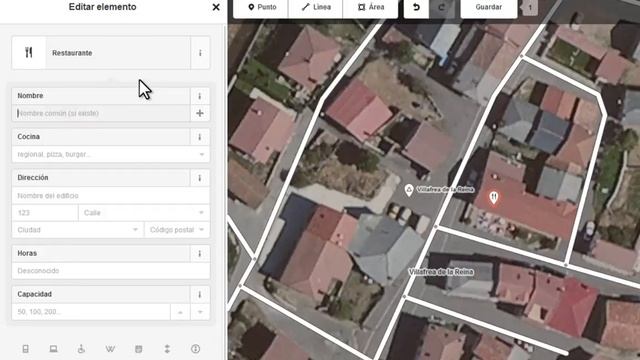Click the lower Villafrea de la Reina map label

pos(441,272)
